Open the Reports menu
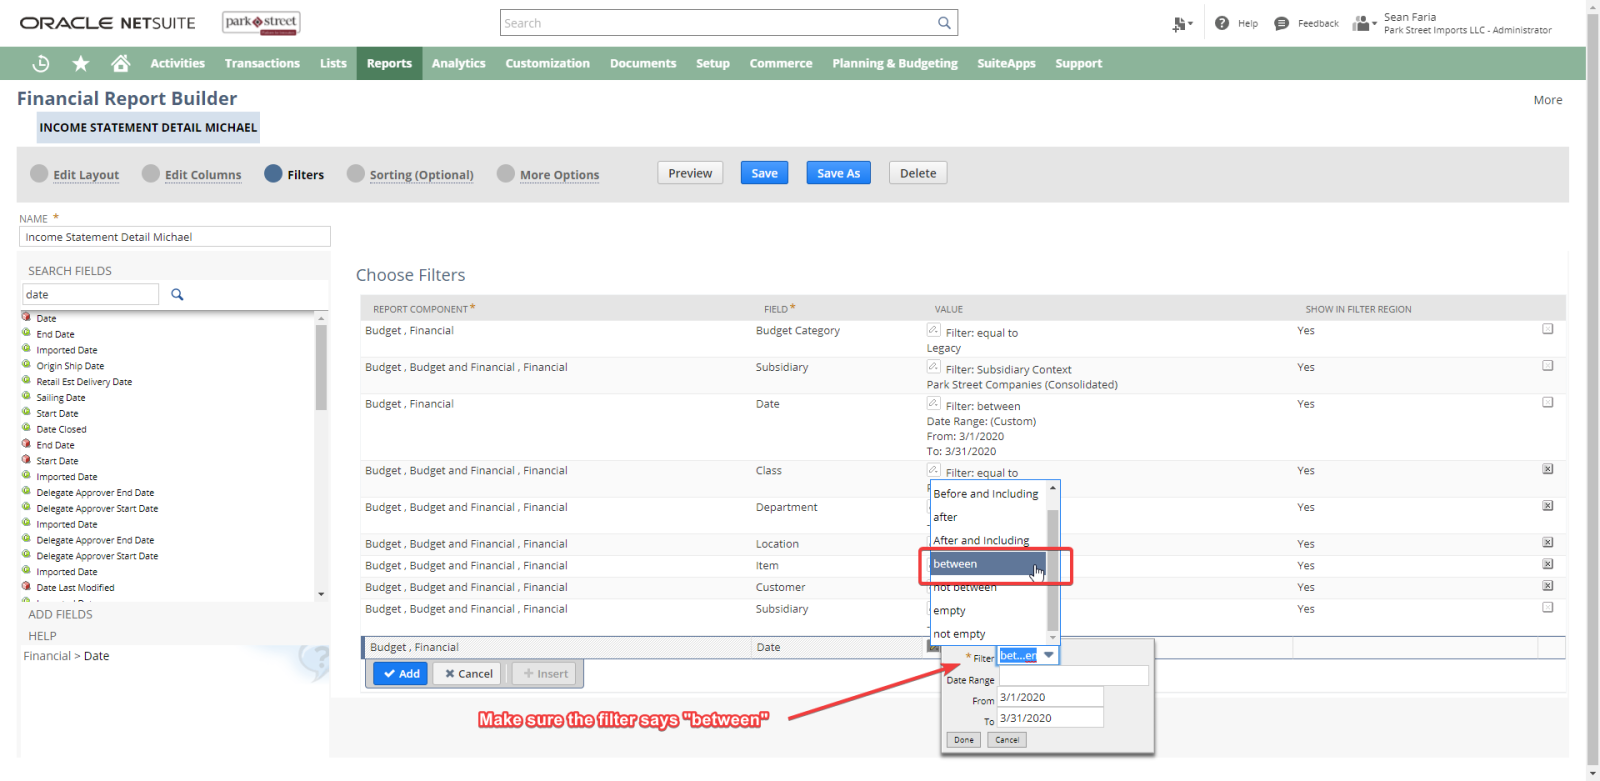This screenshot has height=781, width=1600. tap(389, 63)
